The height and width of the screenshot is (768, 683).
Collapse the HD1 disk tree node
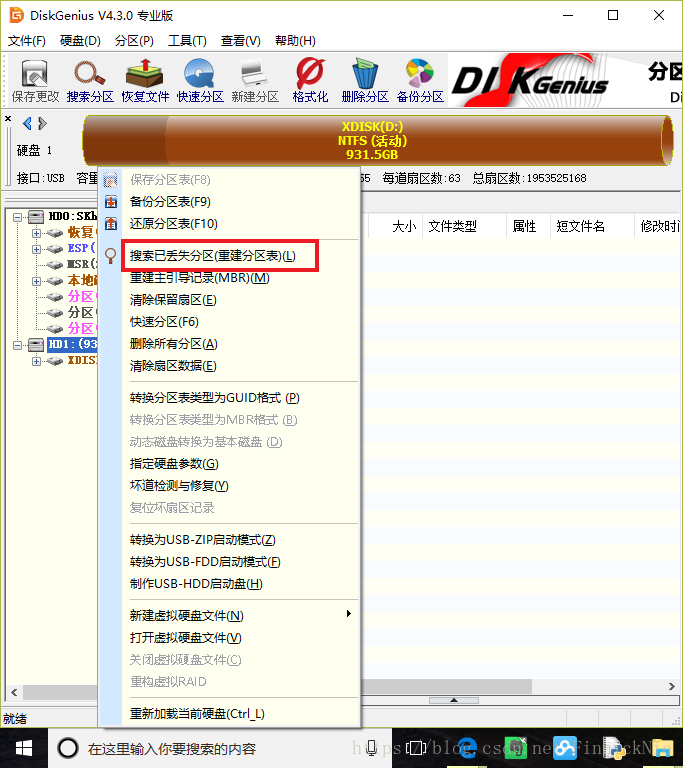(18, 345)
